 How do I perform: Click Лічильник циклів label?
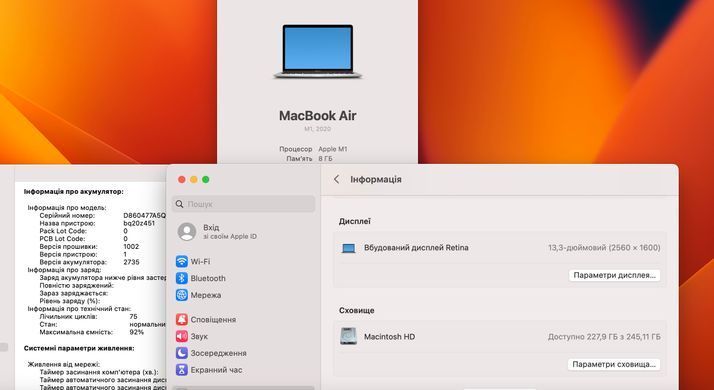click(x=68, y=316)
